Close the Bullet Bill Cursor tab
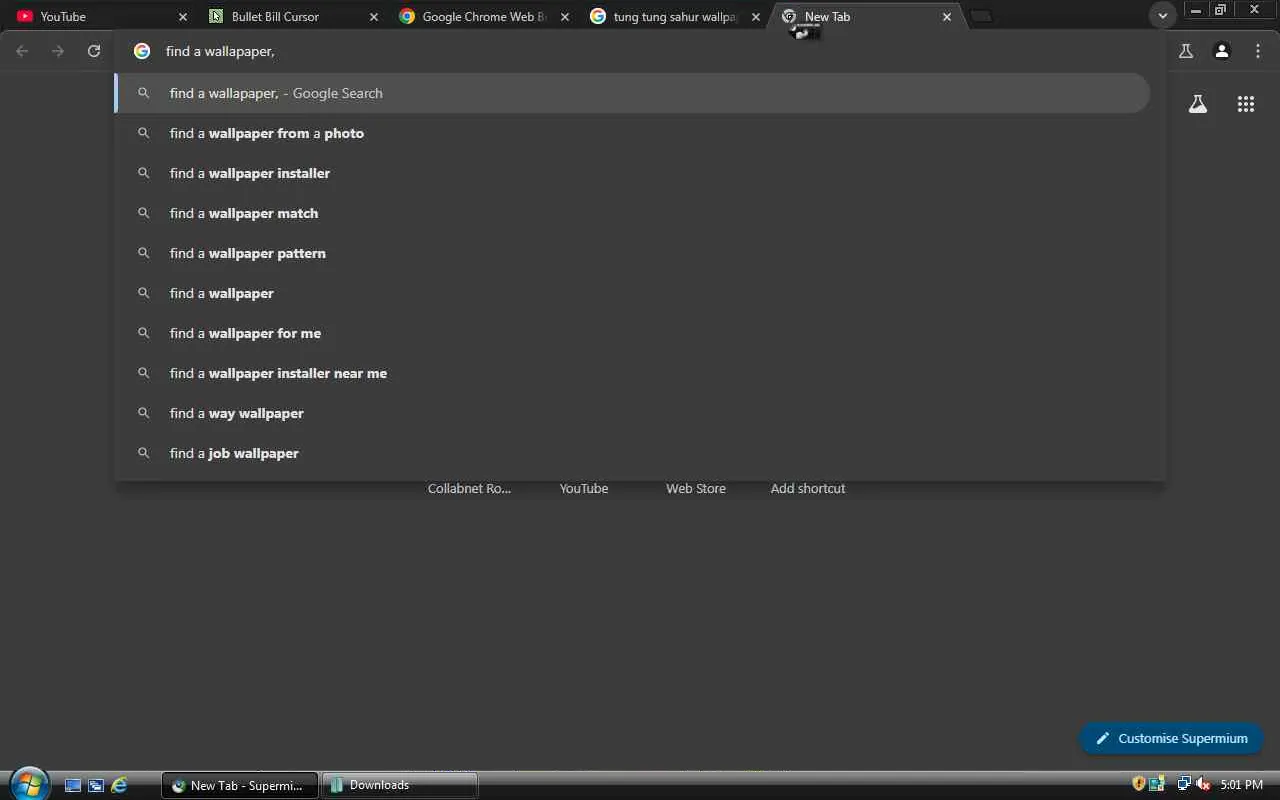 (x=374, y=17)
